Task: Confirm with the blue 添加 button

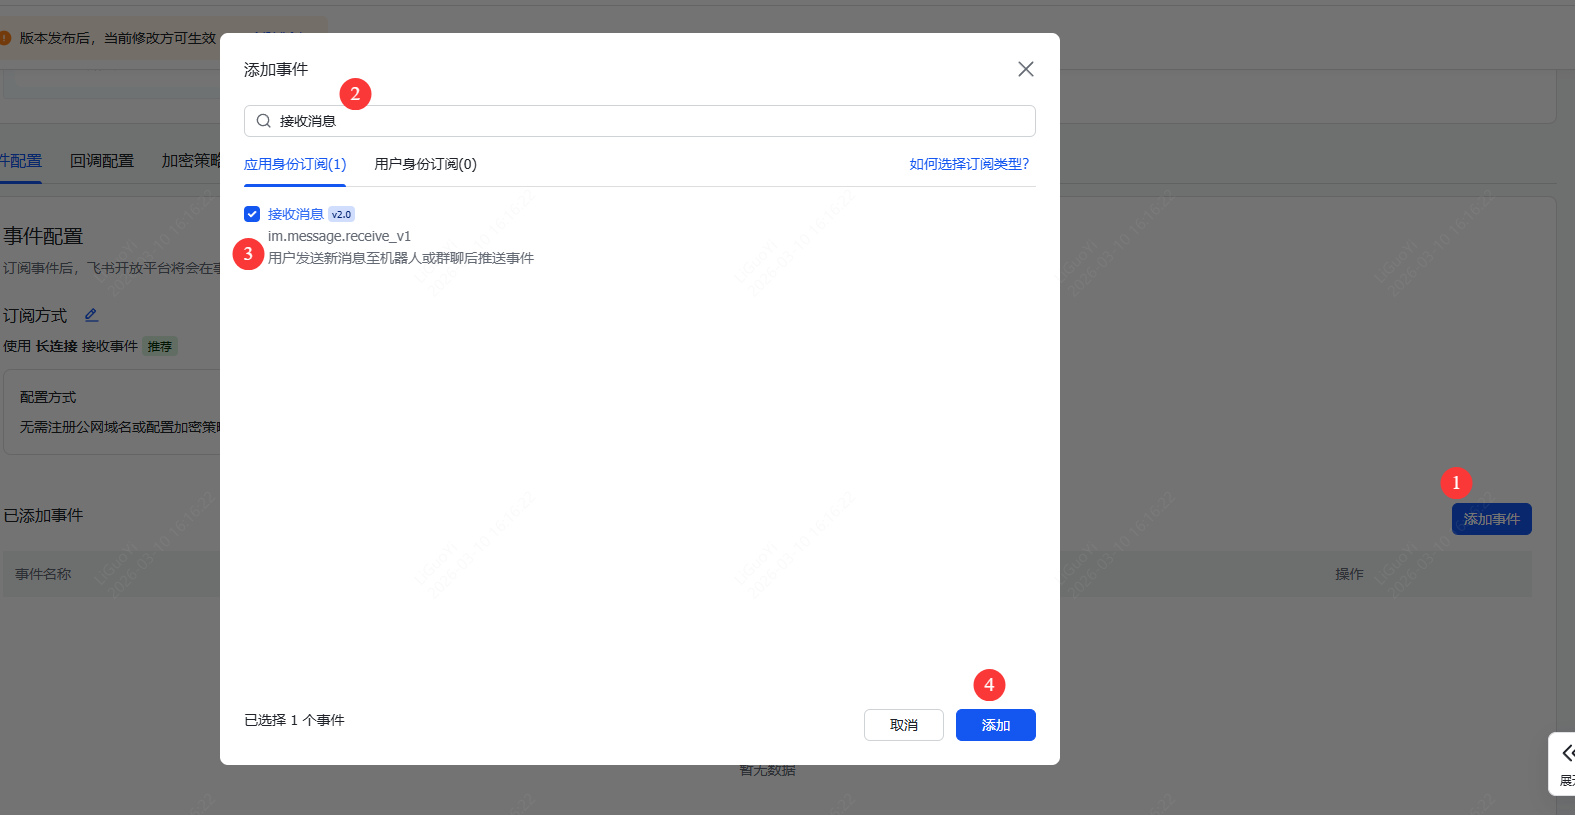Action: [x=995, y=725]
